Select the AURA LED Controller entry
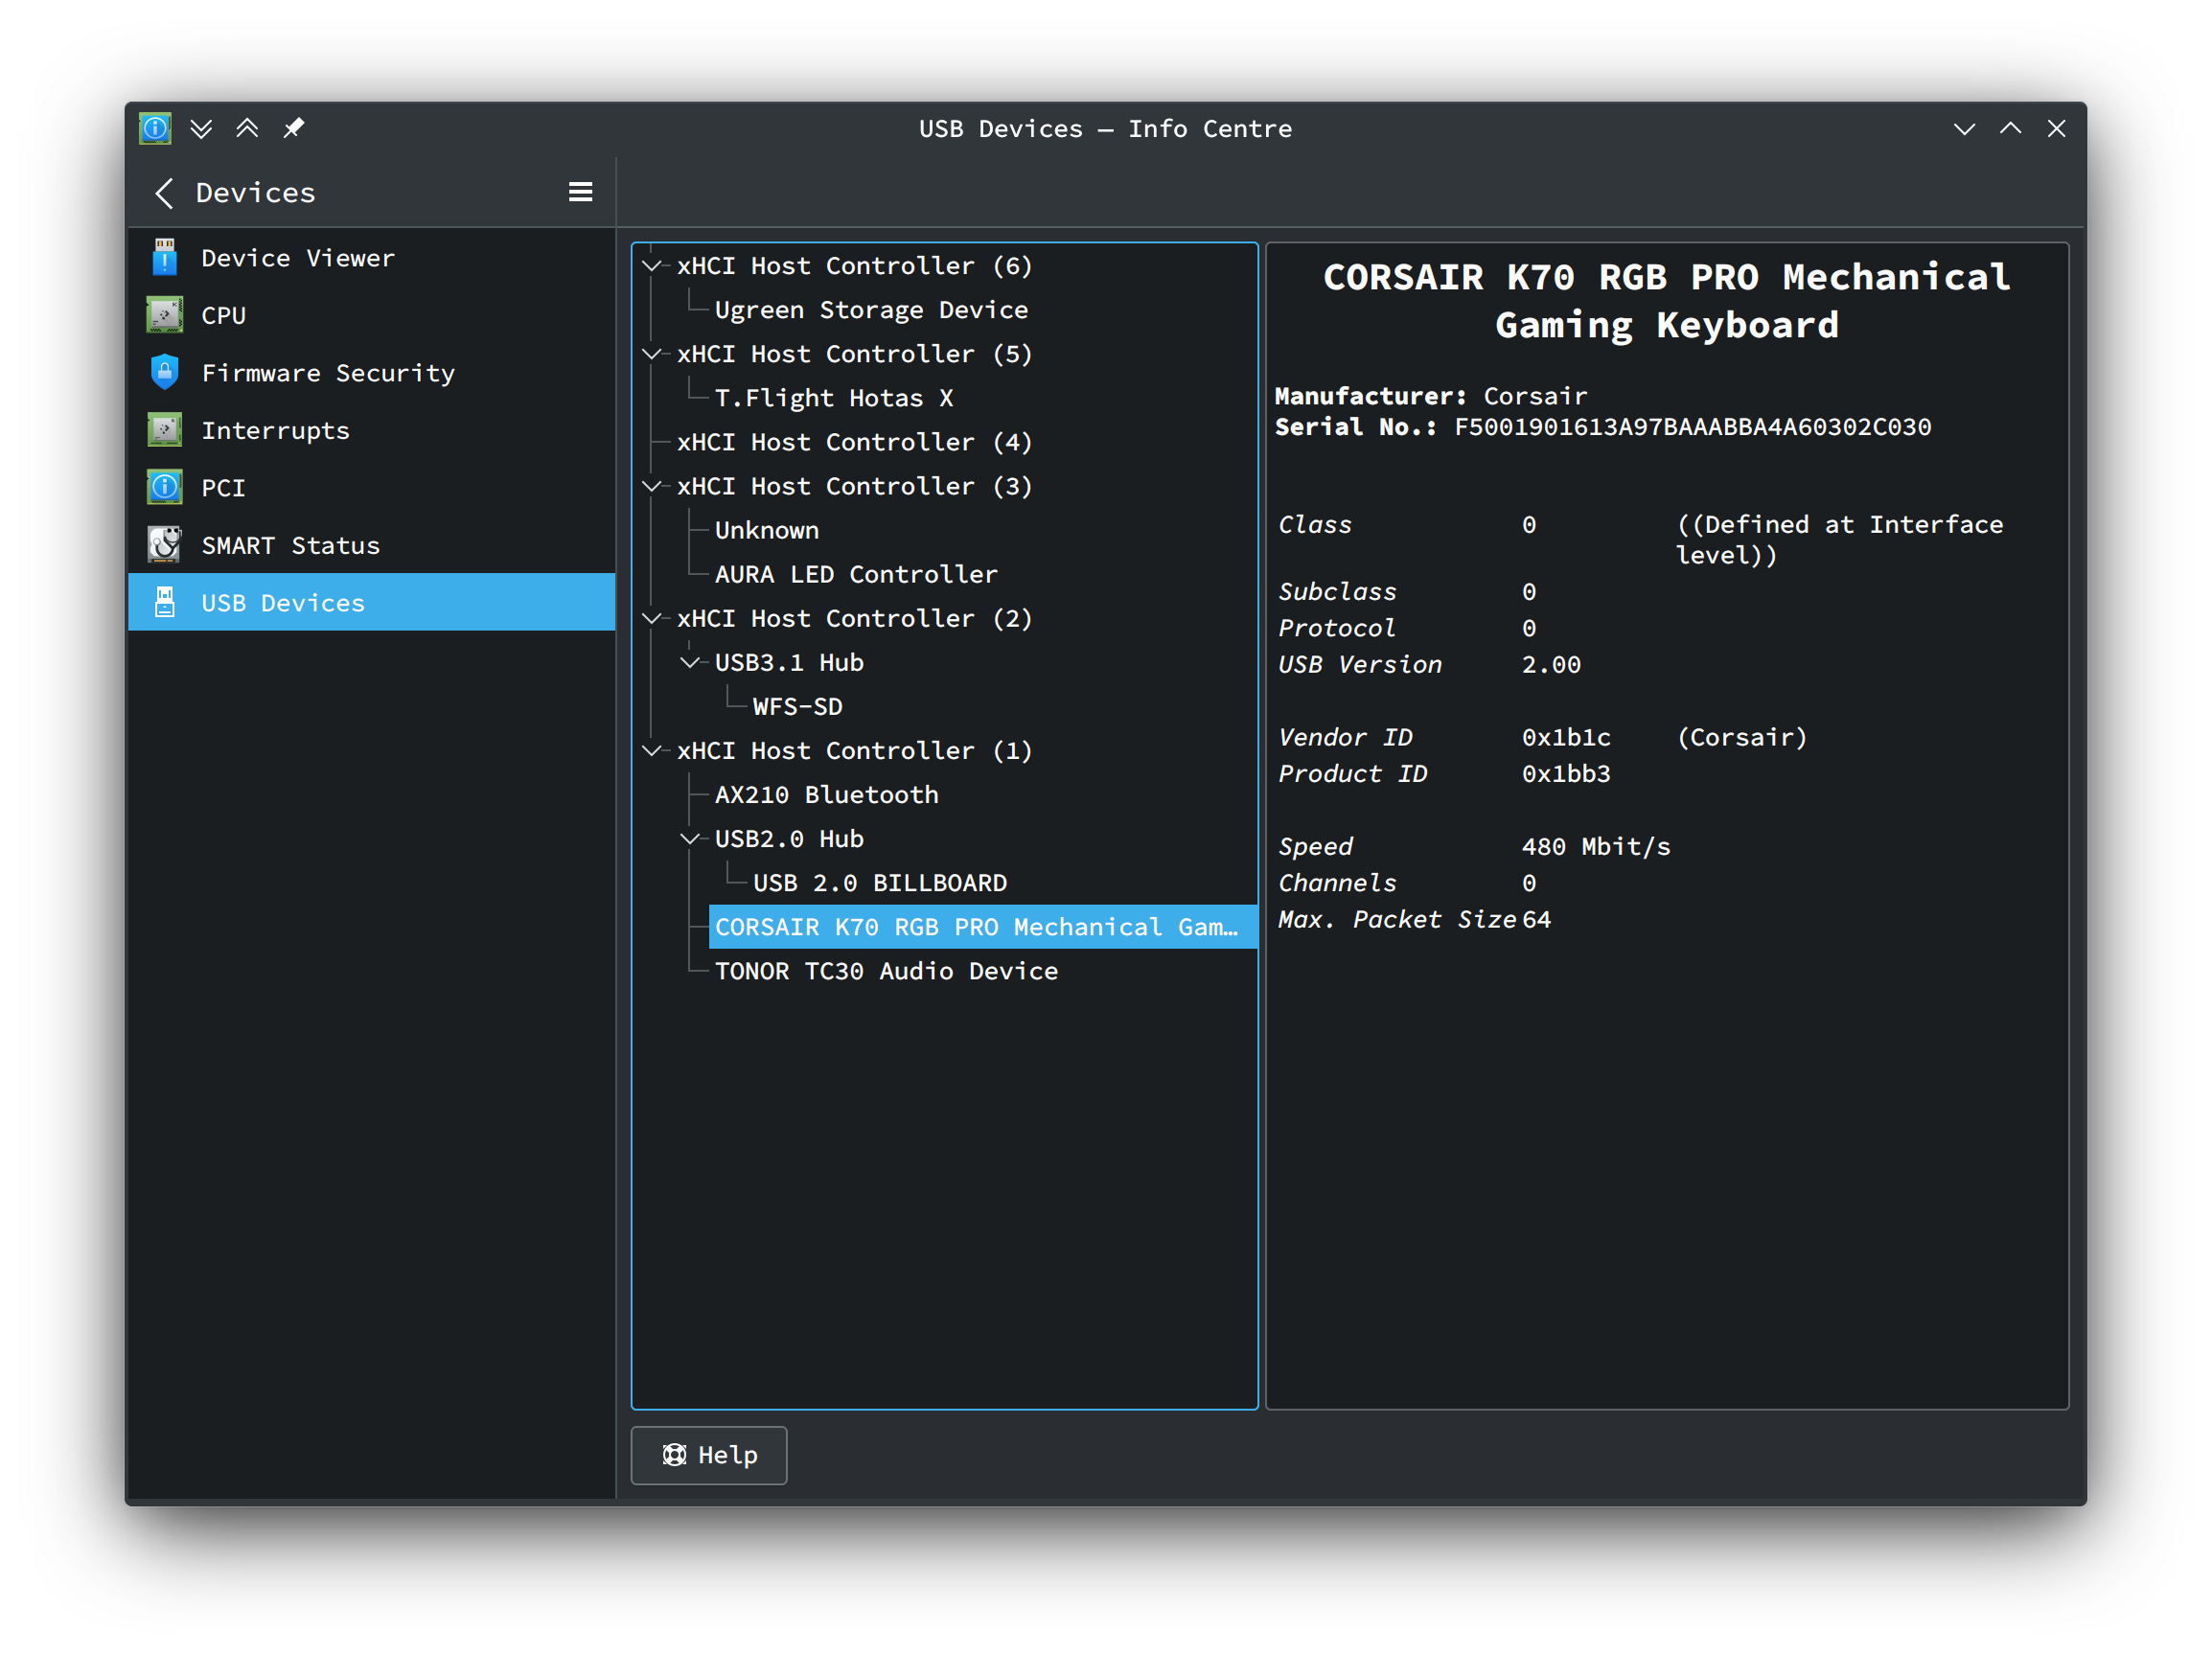 [855, 573]
